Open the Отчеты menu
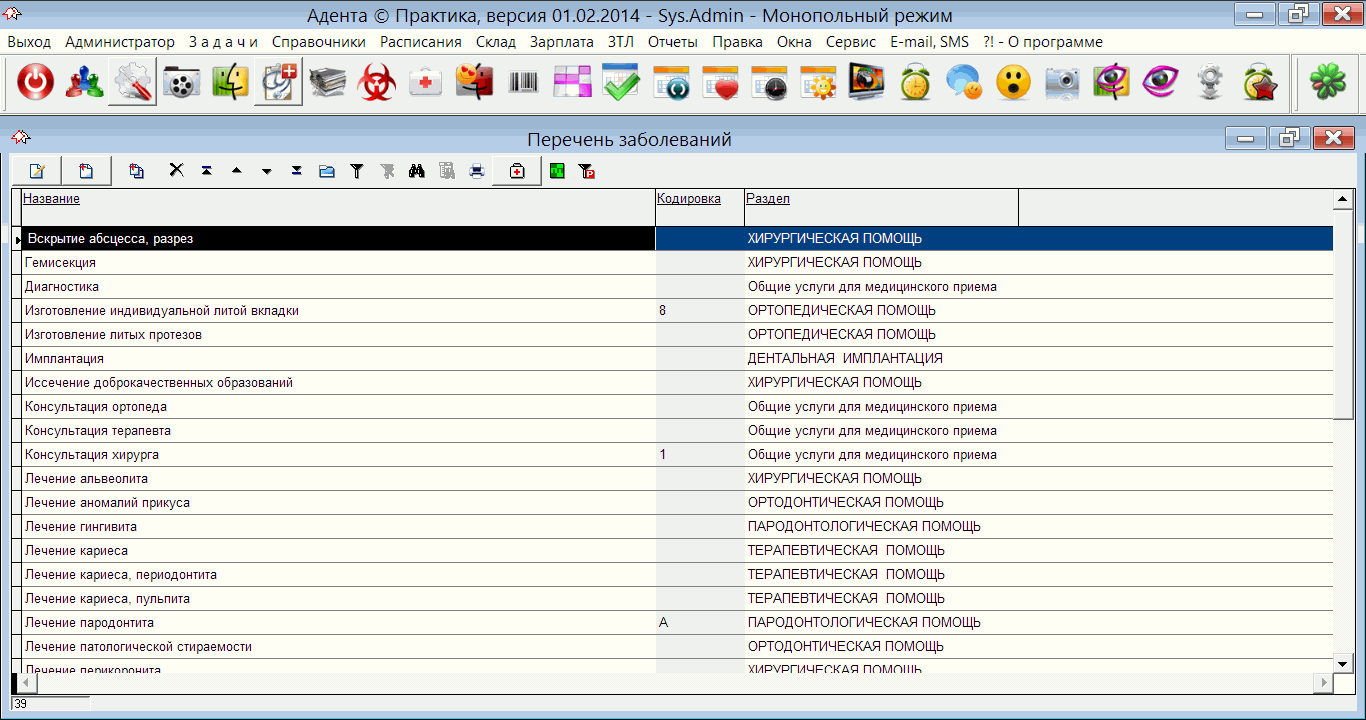Viewport: 1366px width, 720px height. tap(673, 42)
